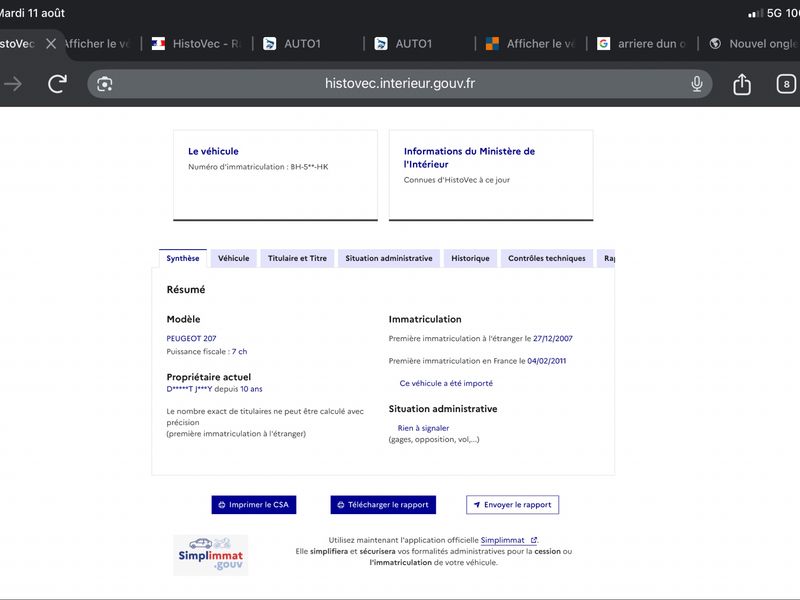Select the Synthèse tab
This screenshot has width=800, height=600.
(x=183, y=258)
